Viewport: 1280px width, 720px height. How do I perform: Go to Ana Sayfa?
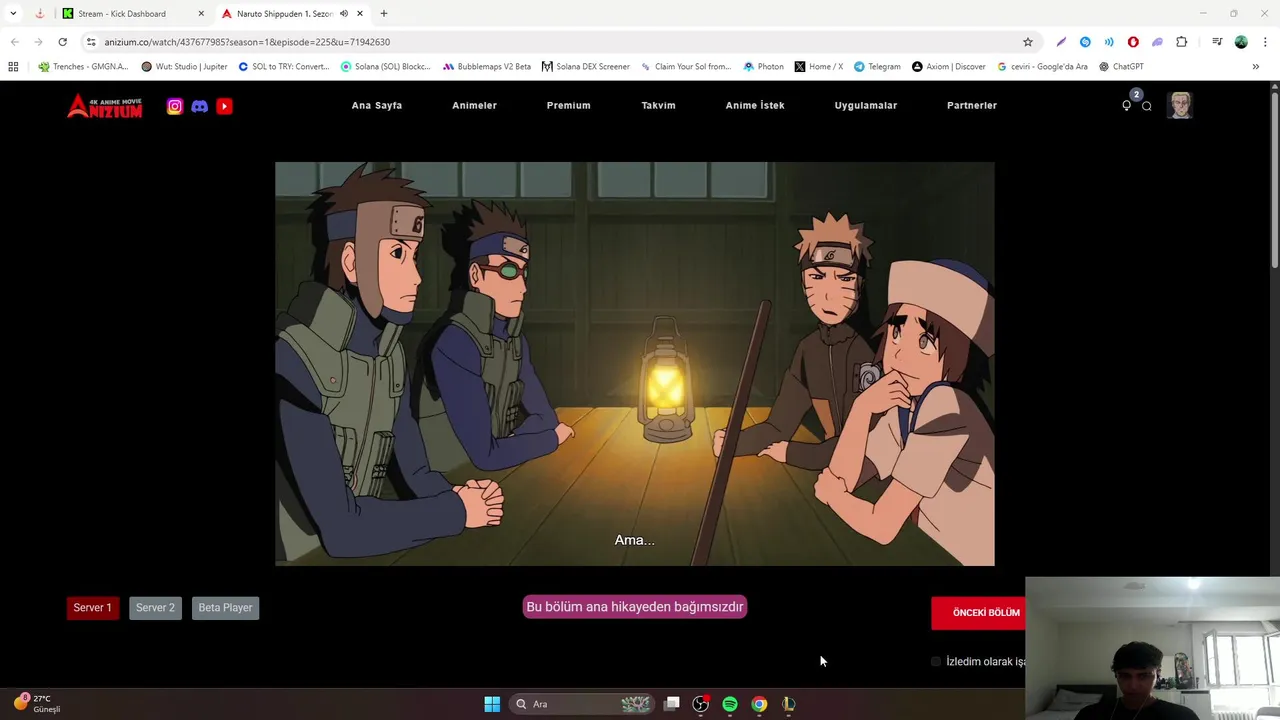click(377, 106)
